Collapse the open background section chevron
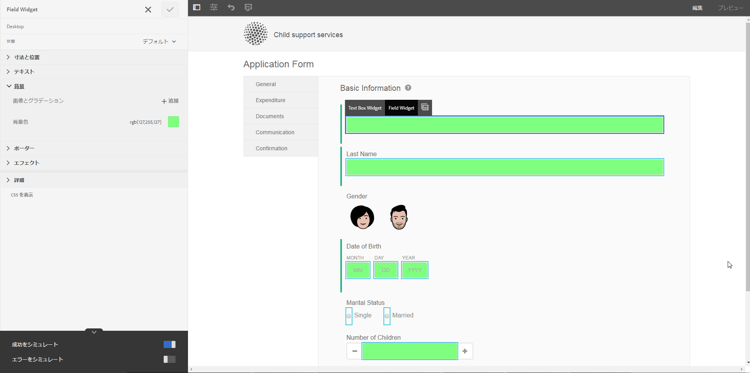This screenshot has width=750, height=373. coord(9,86)
